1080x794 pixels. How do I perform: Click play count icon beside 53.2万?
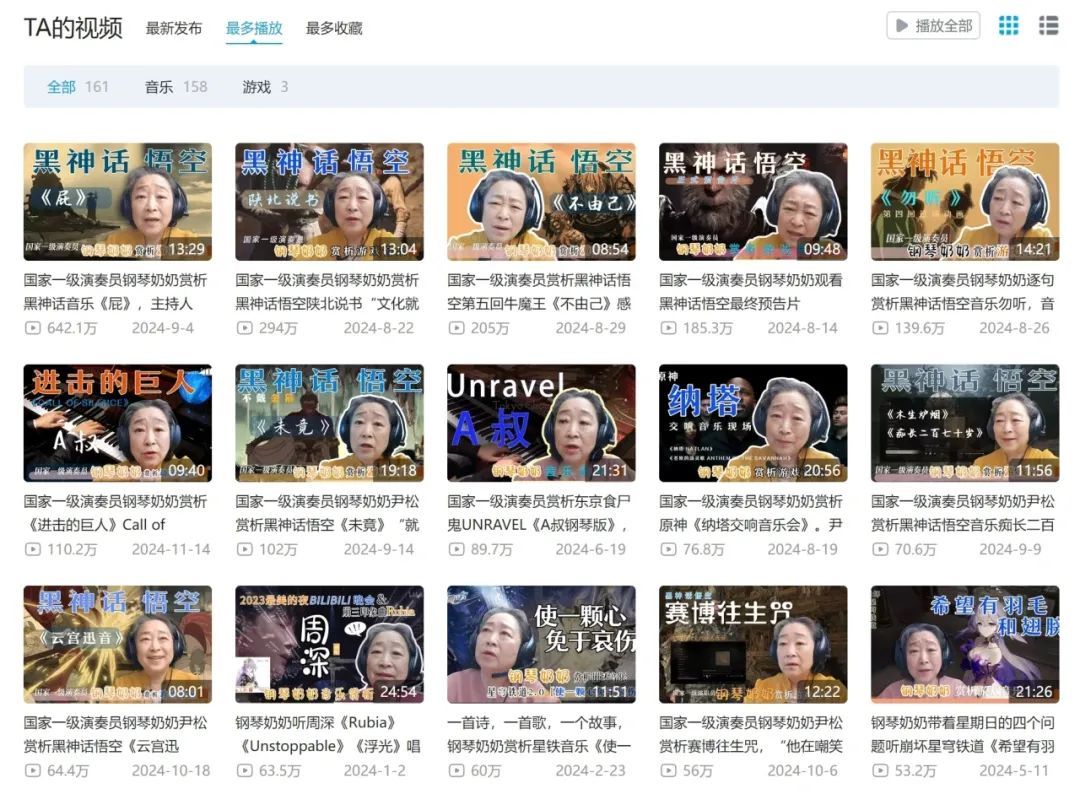click(x=880, y=771)
